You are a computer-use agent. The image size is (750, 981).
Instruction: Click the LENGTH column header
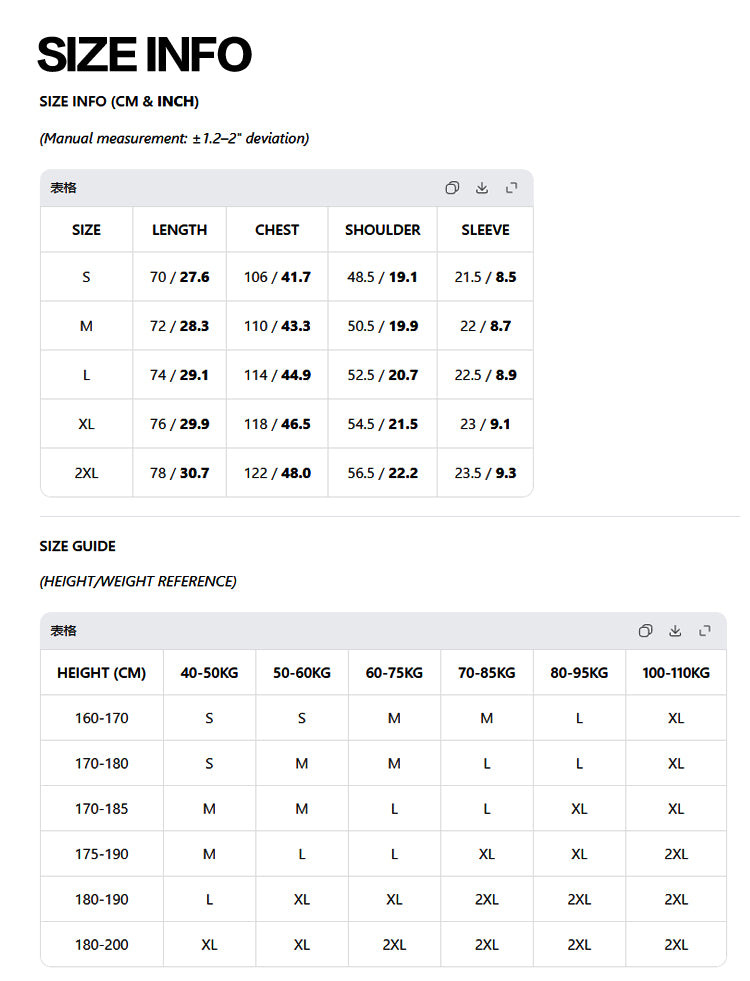point(180,230)
